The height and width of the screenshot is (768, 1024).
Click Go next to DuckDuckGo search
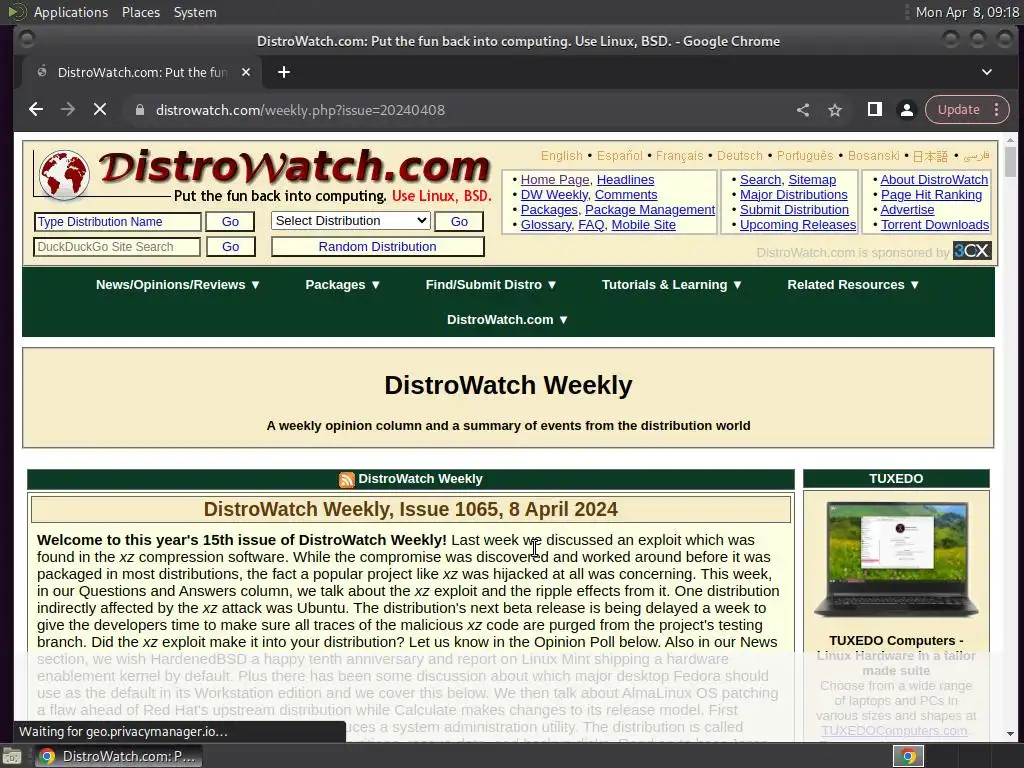click(x=230, y=247)
